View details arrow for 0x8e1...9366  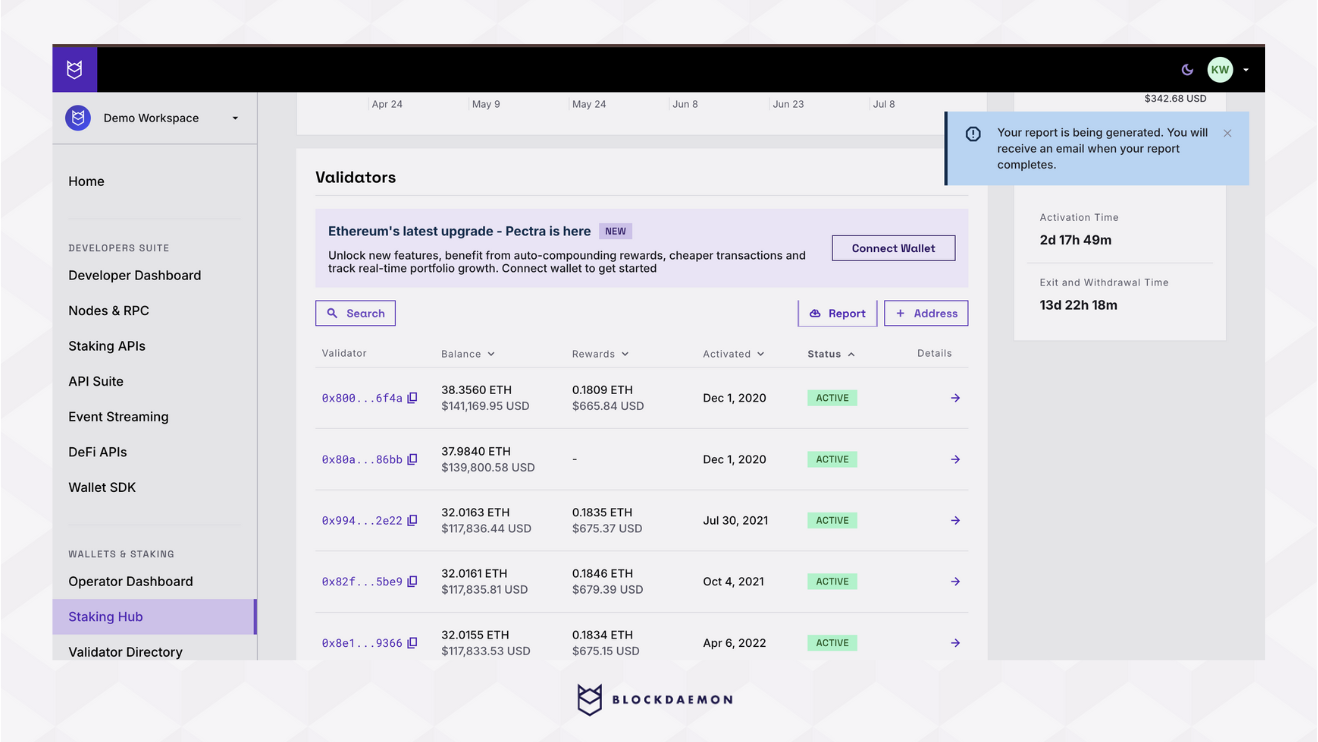[x=955, y=643]
